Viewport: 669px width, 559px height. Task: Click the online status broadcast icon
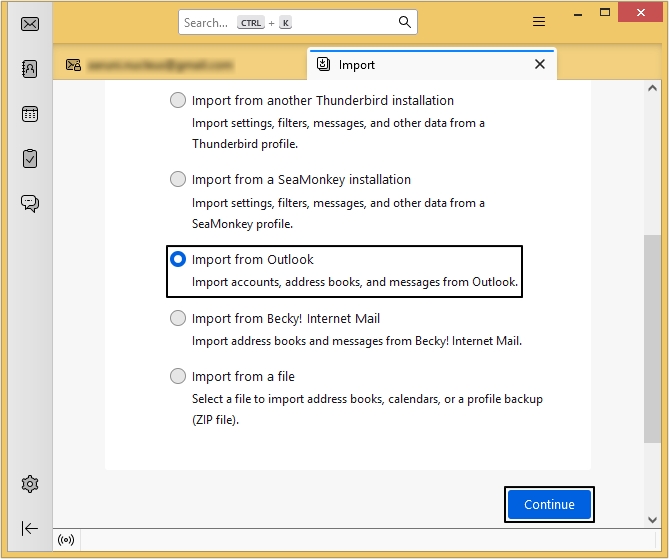point(66,540)
